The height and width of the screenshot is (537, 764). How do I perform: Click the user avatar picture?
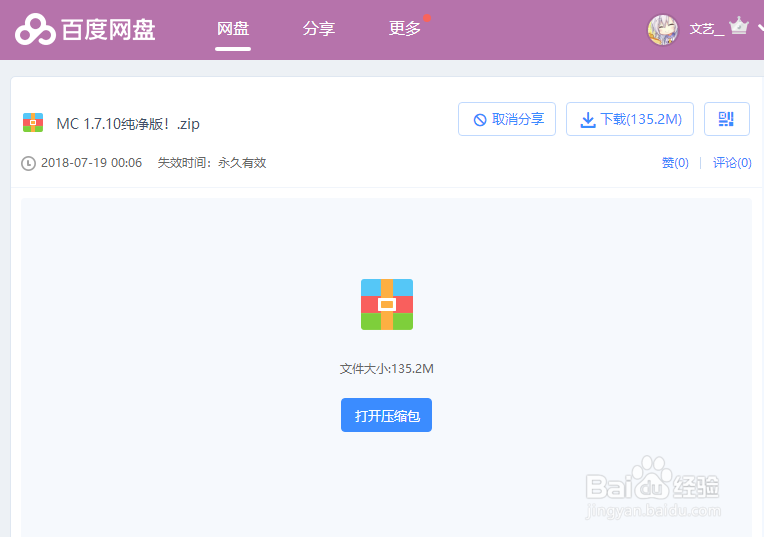tap(663, 30)
